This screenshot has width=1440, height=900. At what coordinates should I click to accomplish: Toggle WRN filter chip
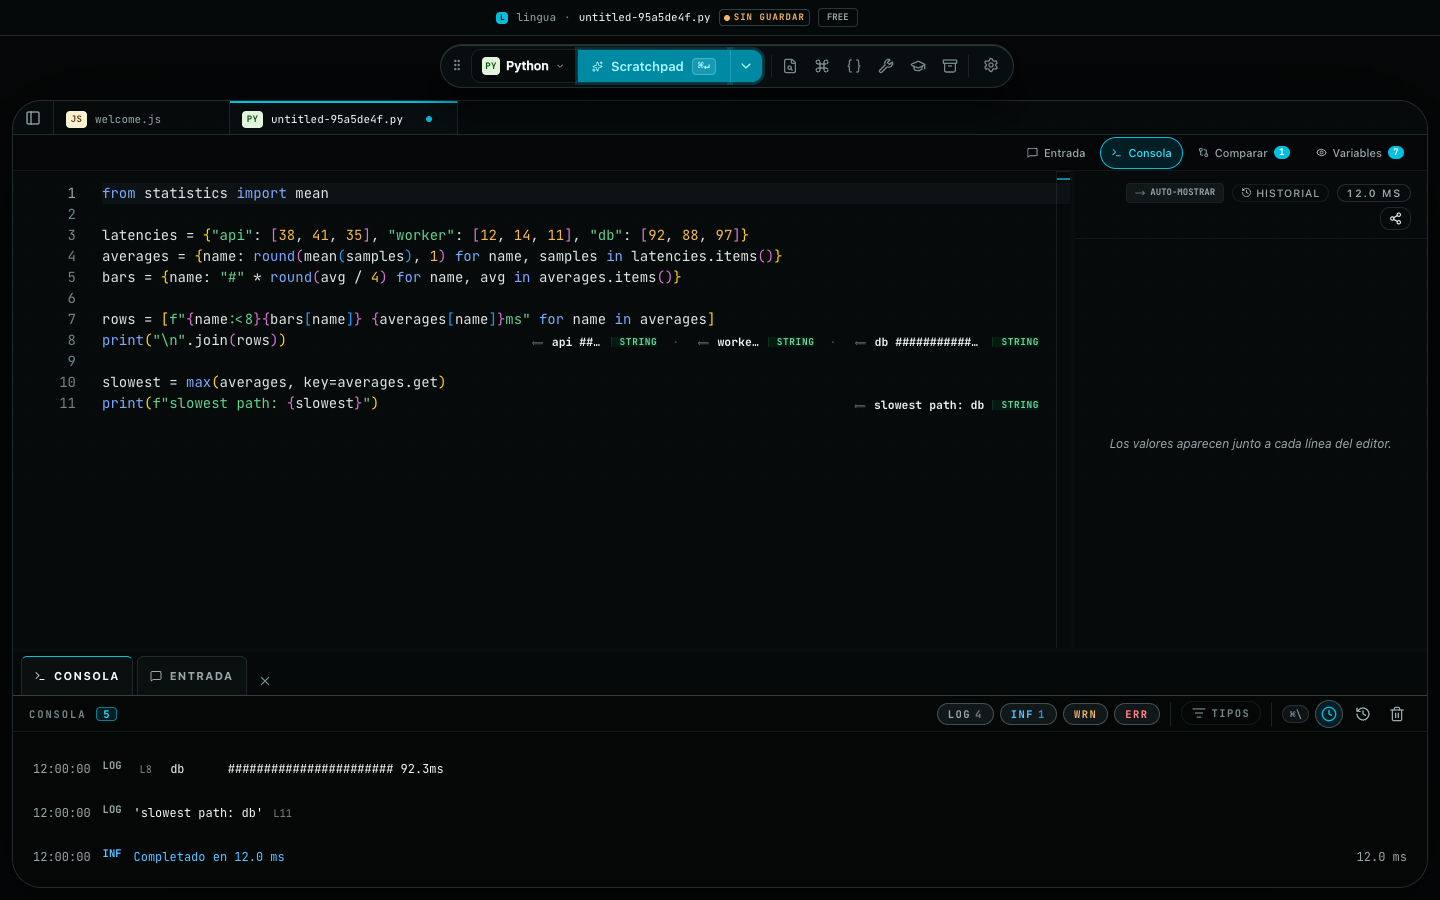(1085, 714)
